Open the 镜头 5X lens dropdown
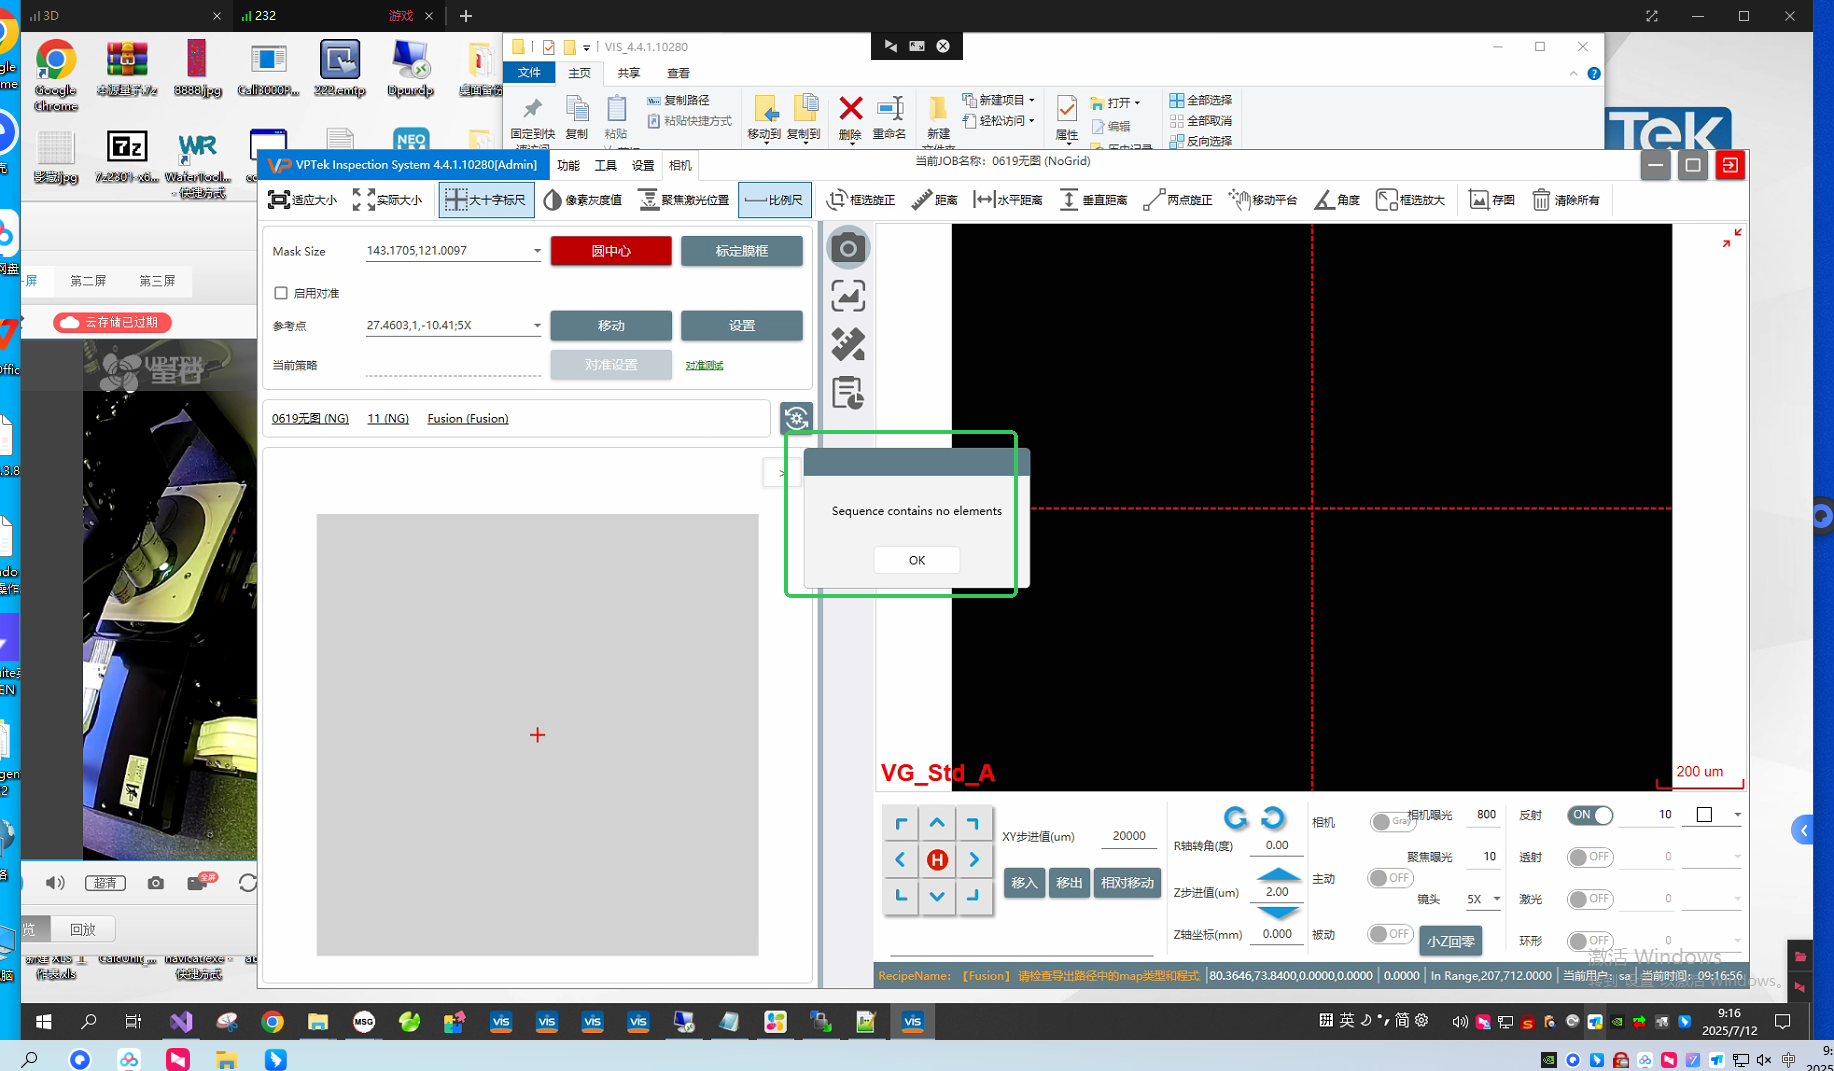This screenshot has height=1071, width=1834. (1483, 899)
